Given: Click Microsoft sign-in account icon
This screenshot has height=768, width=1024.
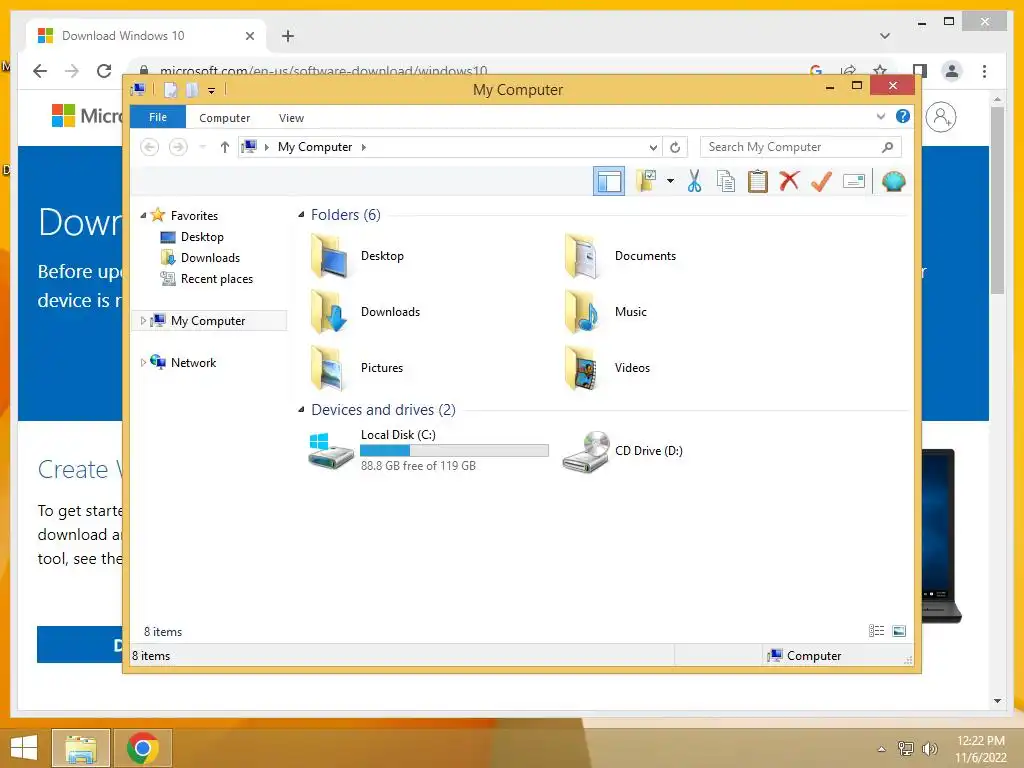Looking at the screenshot, I should point(941,117).
